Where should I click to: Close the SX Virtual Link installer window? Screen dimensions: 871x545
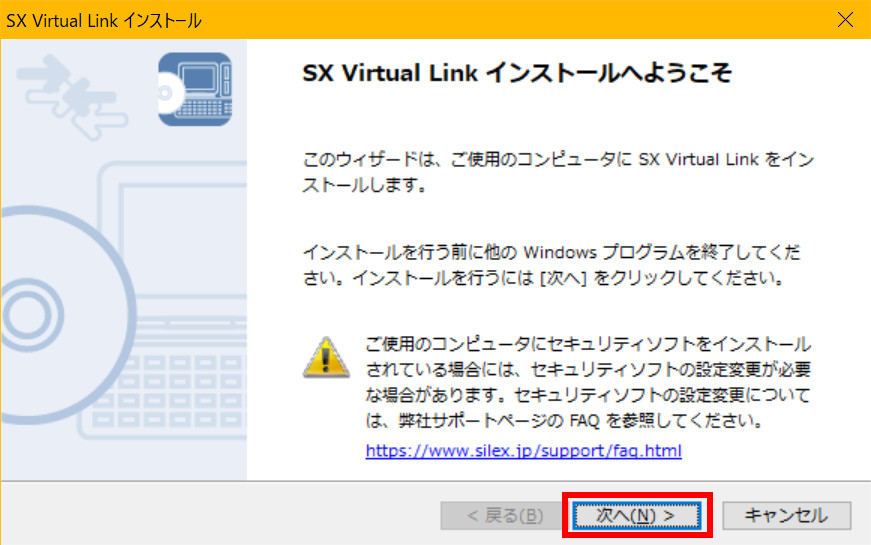[845, 20]
